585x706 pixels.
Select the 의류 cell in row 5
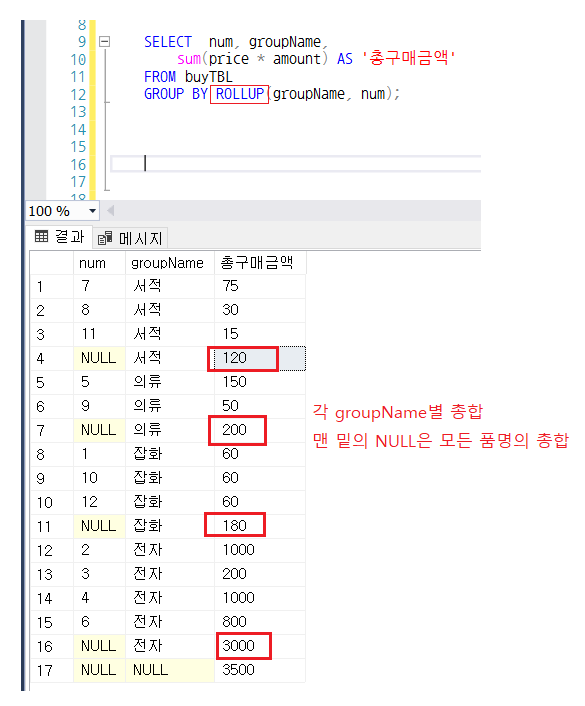click(170, 382)
